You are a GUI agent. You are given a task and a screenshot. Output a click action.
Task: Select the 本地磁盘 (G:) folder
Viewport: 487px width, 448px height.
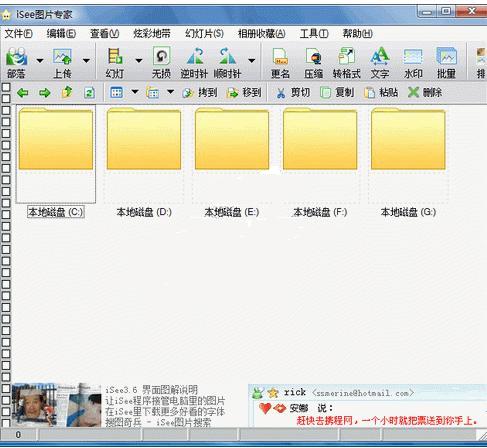[x=408, y=162]
